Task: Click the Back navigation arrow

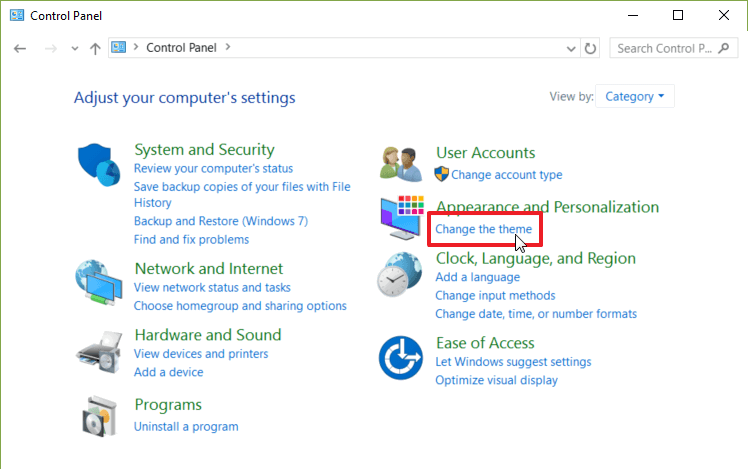Action: point(21,48)
